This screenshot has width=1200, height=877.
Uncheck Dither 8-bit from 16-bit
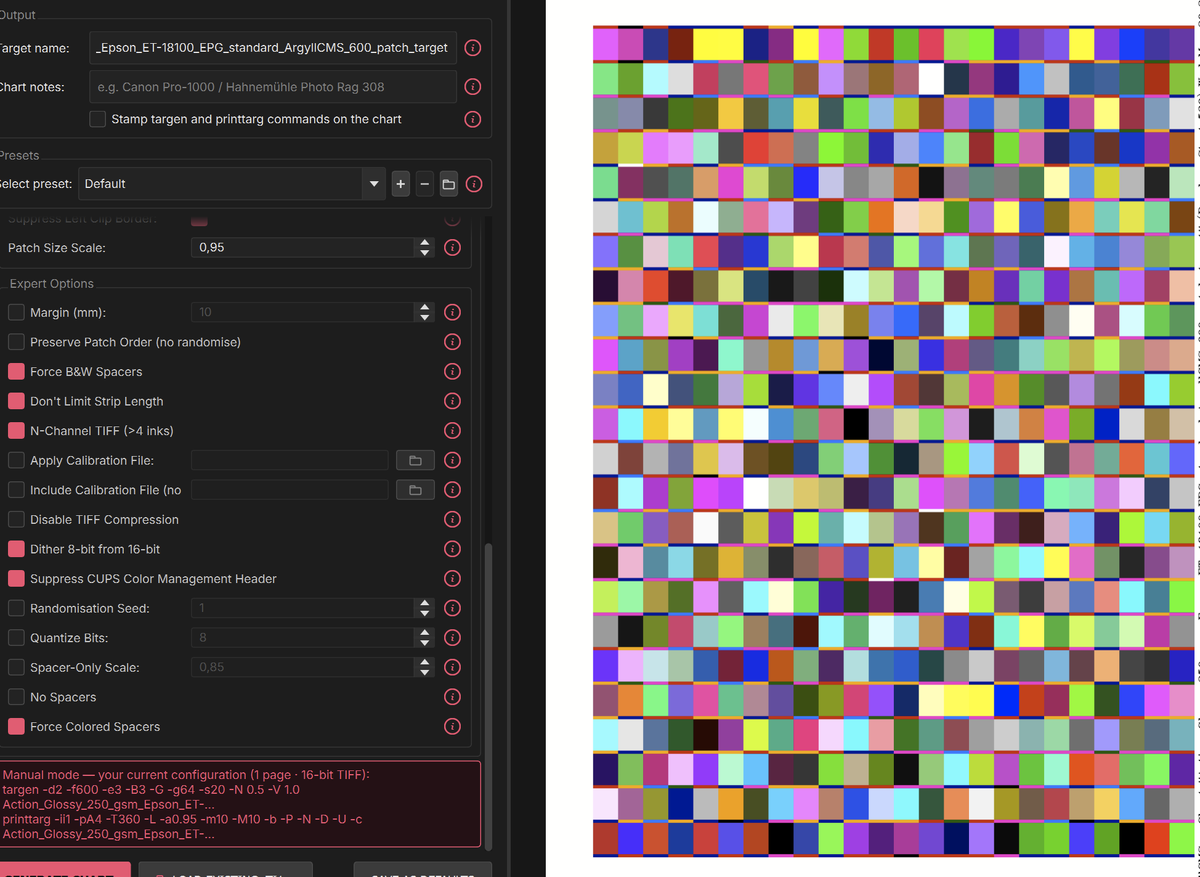coord(16,549)
